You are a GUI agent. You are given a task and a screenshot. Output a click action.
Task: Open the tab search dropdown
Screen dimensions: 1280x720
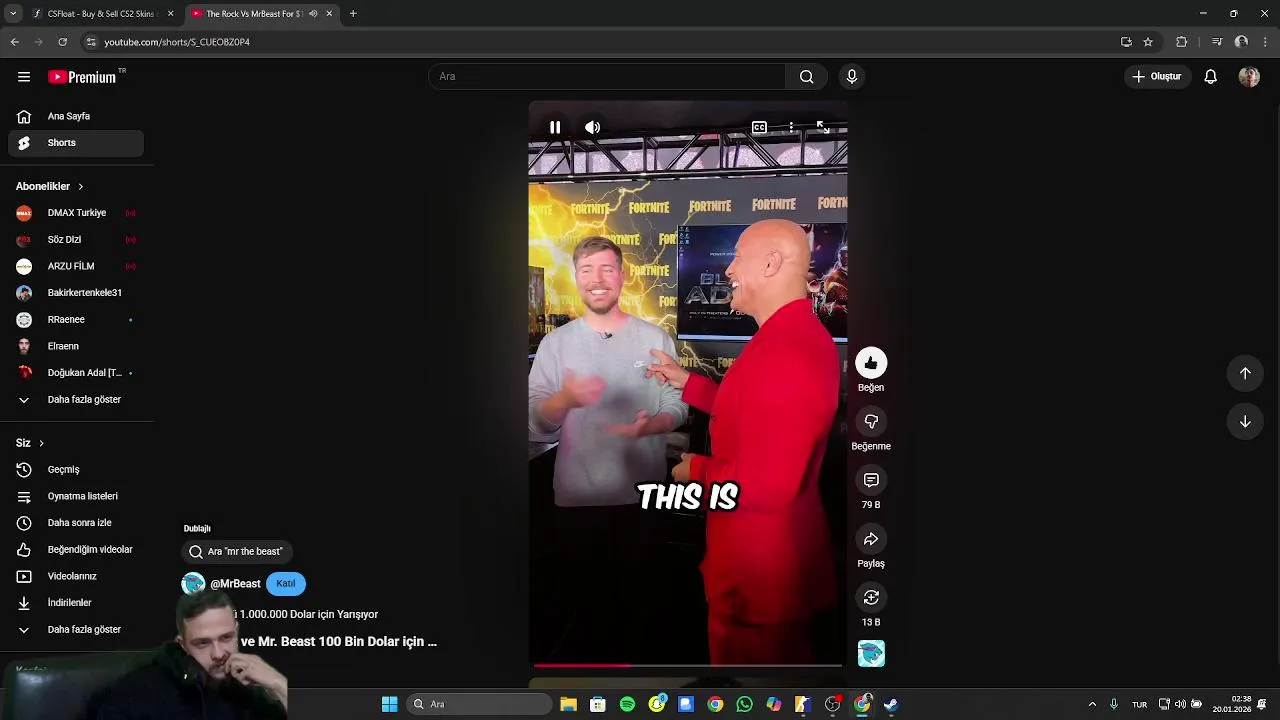13,14
